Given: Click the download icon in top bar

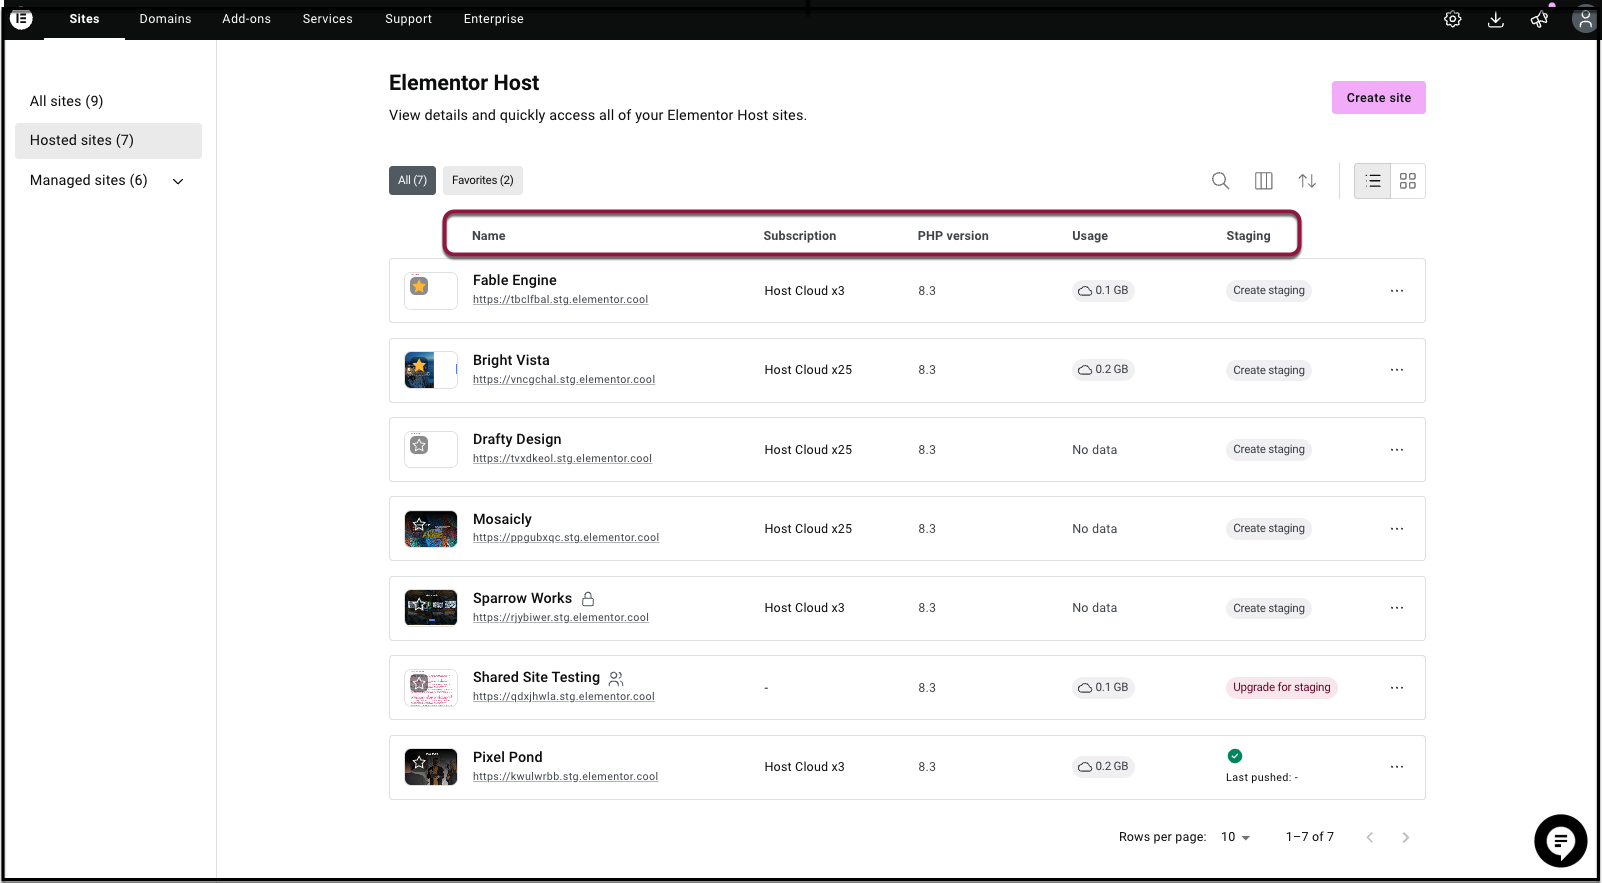Looking at the screenshot, I should pos(1496,19).
